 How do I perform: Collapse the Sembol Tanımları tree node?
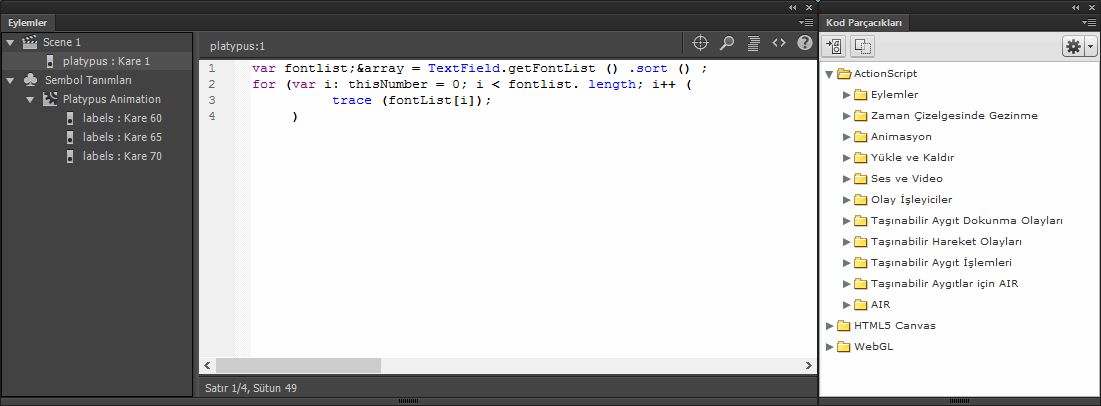(x=11, y=80)
